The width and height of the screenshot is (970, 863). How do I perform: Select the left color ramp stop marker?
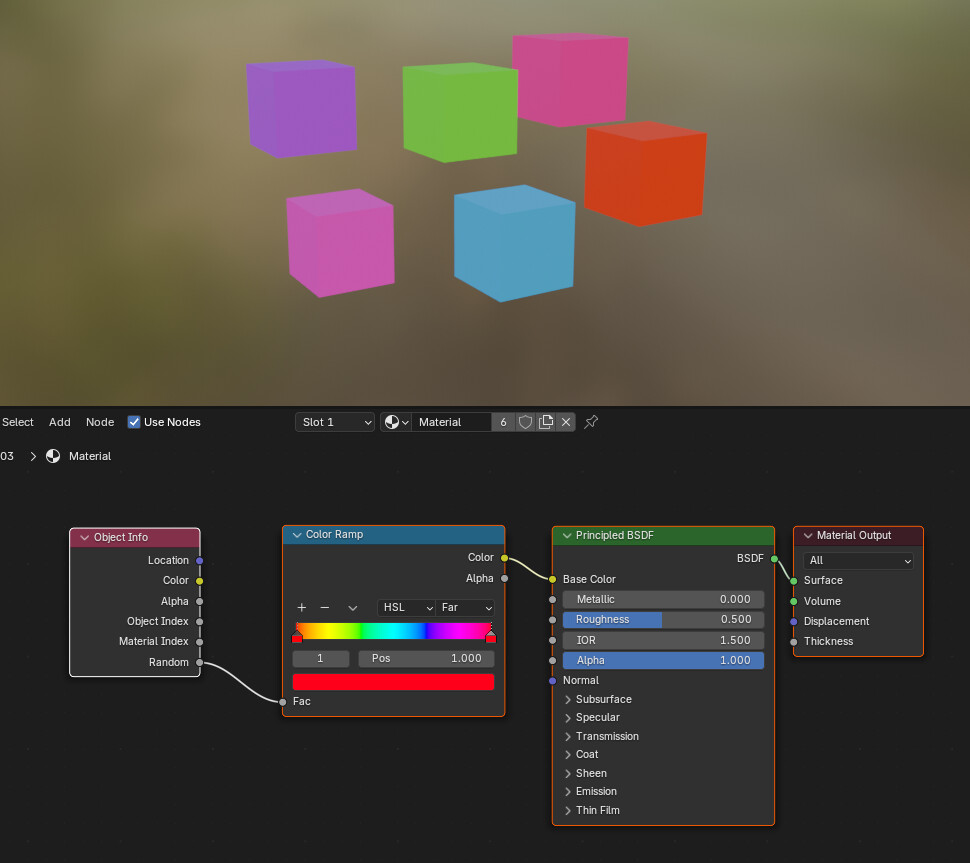tap(297, 636)
